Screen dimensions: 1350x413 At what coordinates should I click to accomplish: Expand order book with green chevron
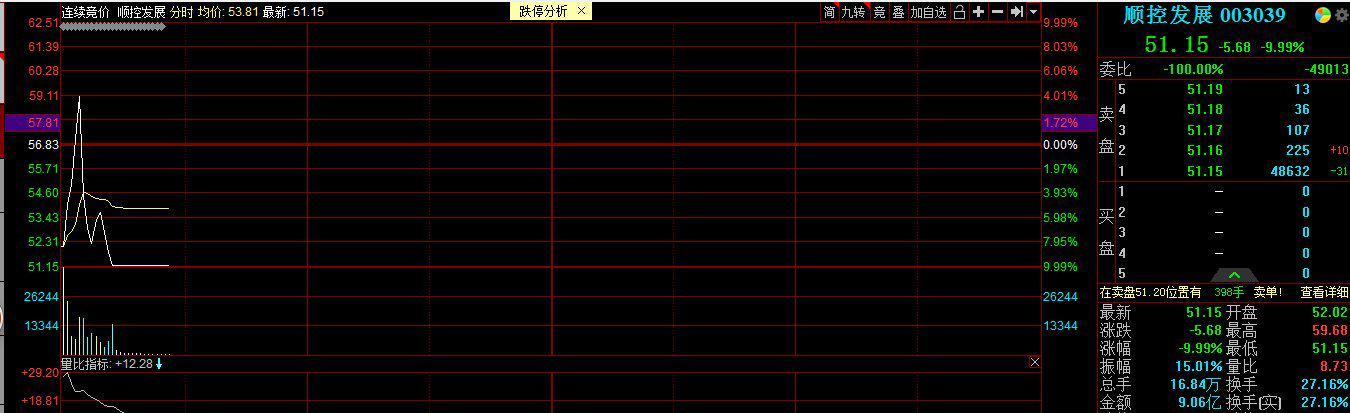(x=1234, y=275)
